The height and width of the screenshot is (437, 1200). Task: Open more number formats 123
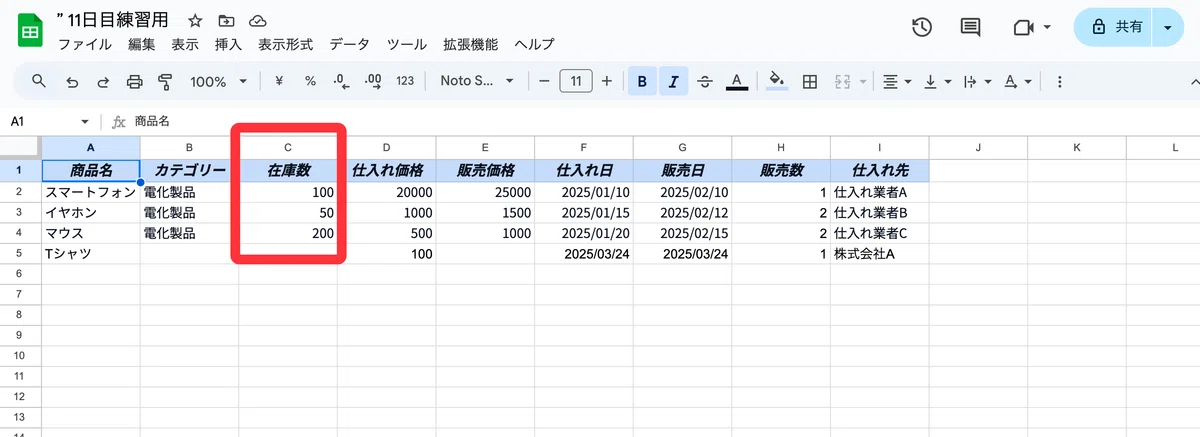[405, 81]
